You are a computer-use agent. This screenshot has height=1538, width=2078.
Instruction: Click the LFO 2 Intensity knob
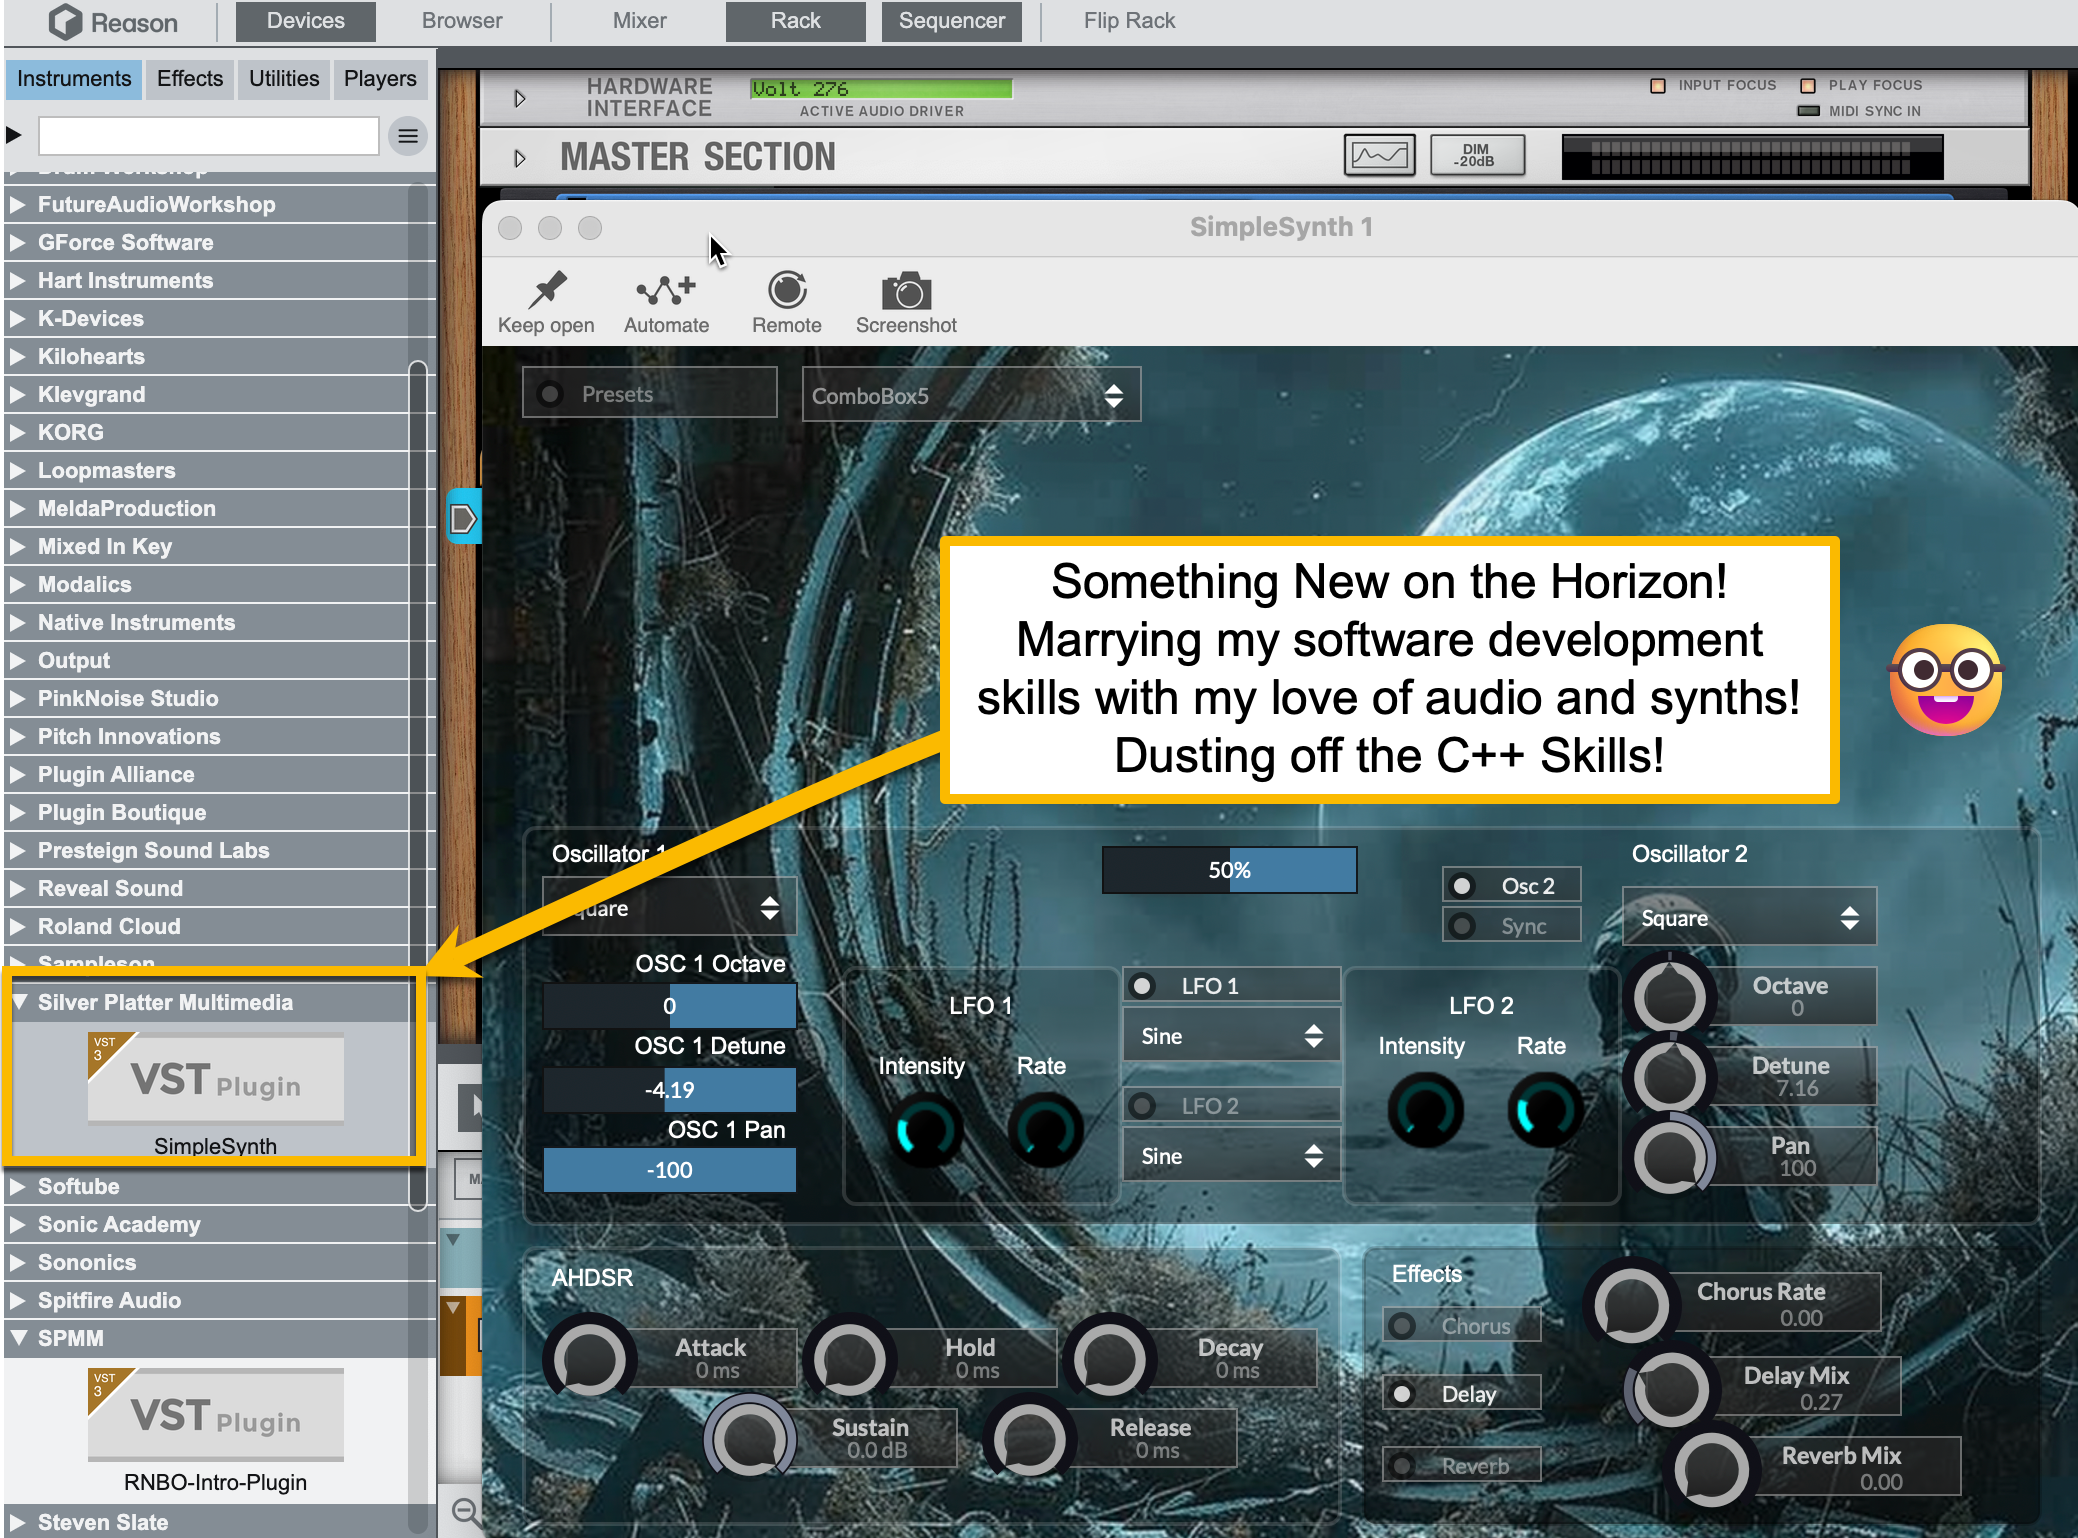click(1425, 1110)
